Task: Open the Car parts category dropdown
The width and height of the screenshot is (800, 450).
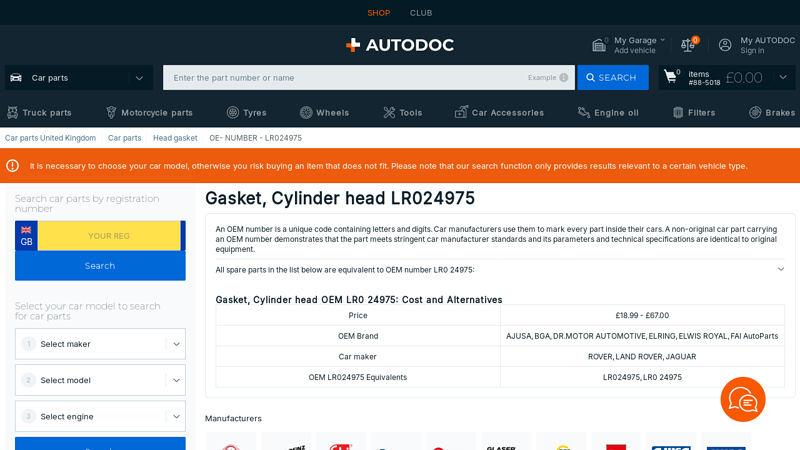Action: point(79,78)
